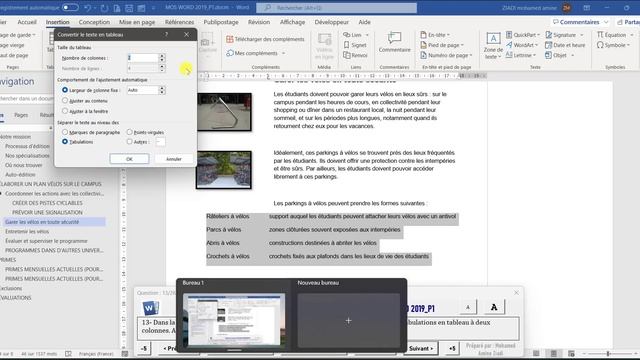
Task: Open the Pages tab in navigation pane
Action: (x=21, y=115)
